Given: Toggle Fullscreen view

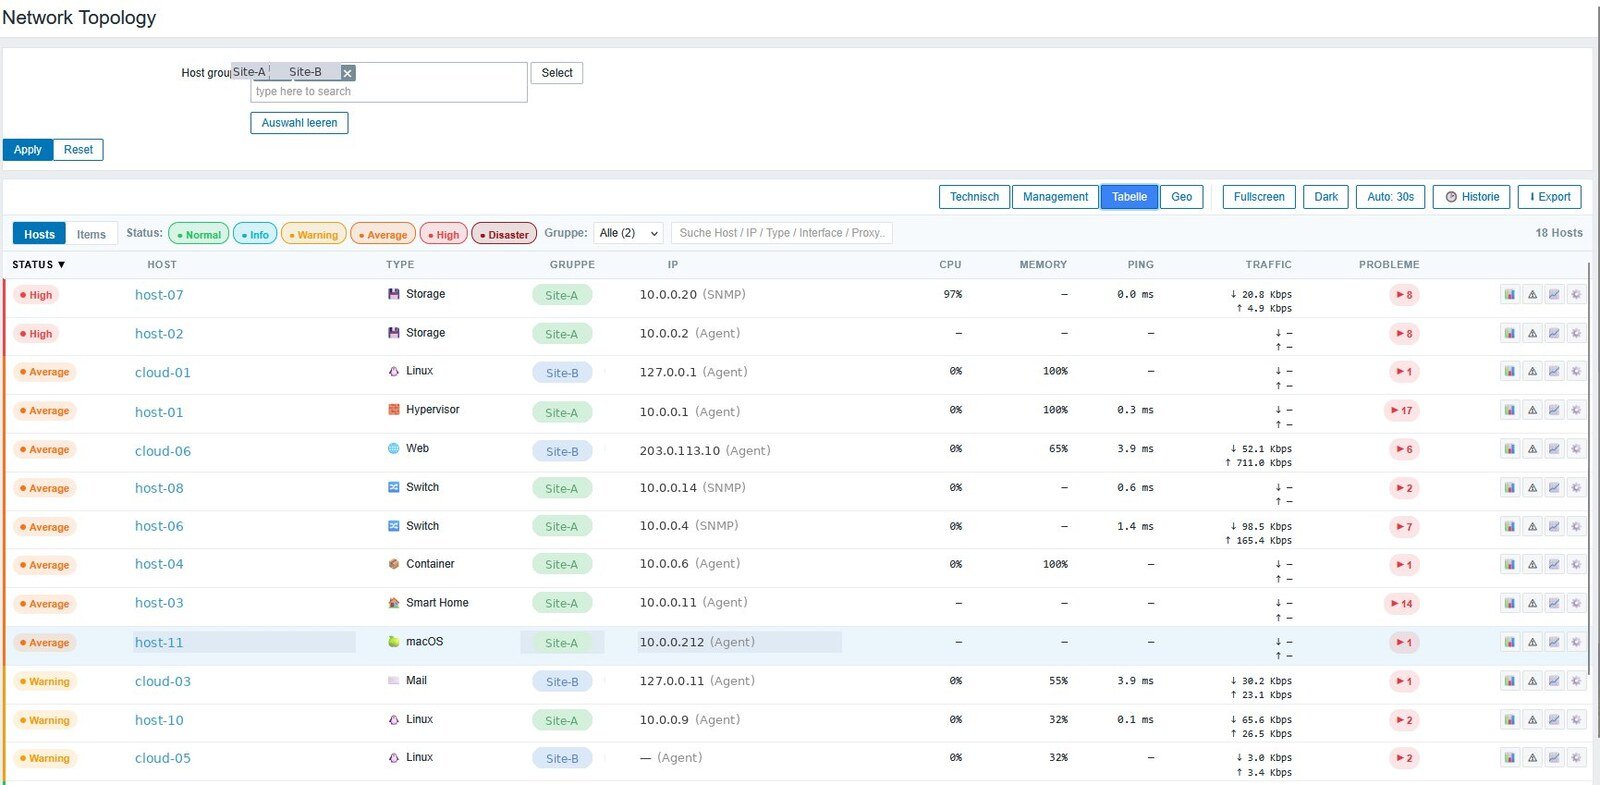Looking at the screenshot, I should [x=1259, y=197].
